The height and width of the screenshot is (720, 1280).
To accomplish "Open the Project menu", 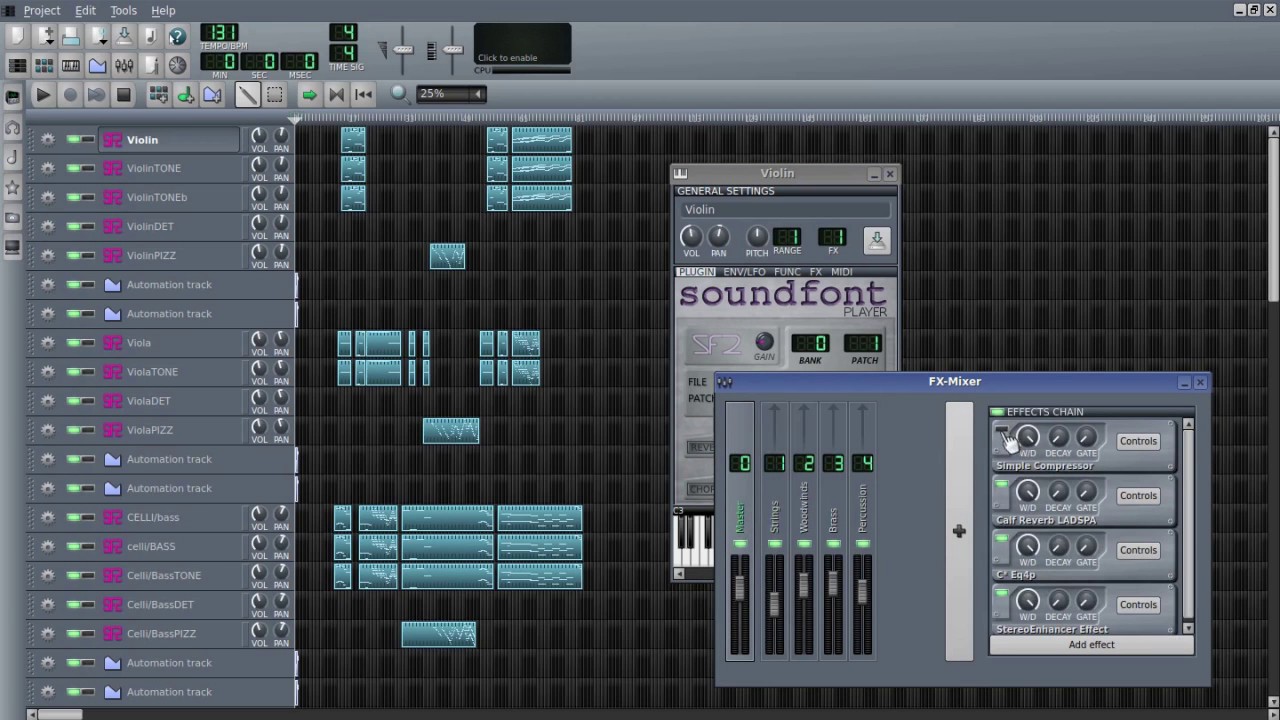I will coord(42,10).
